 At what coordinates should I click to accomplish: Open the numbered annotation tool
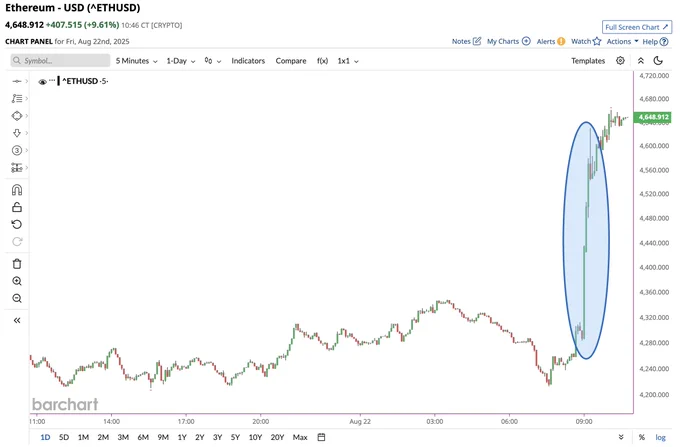[x=16, y=150]
